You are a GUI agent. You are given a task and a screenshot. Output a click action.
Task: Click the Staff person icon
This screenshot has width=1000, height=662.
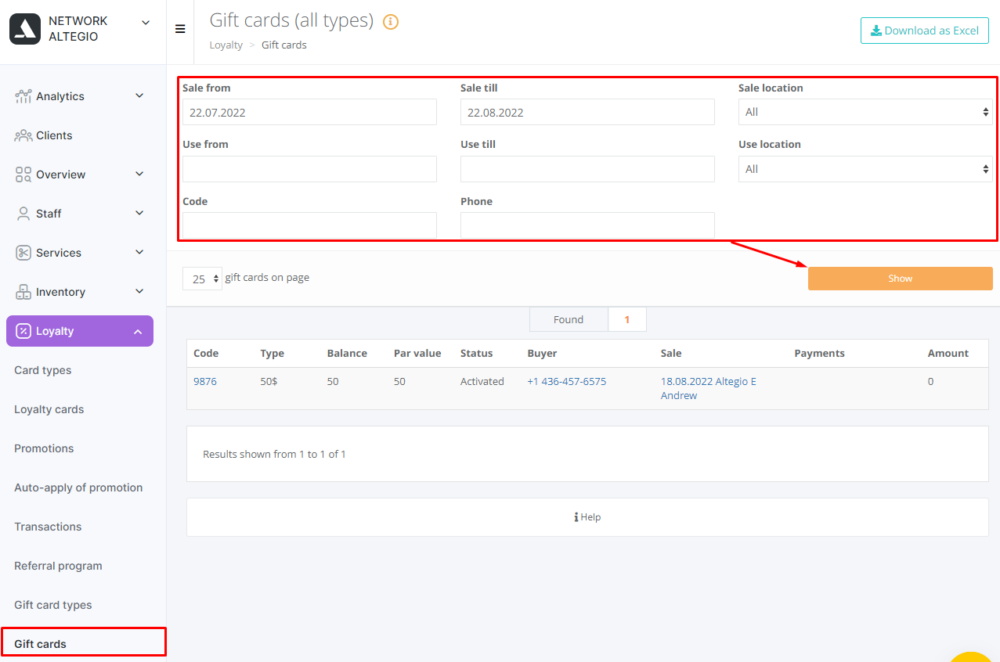tap(23, 214)
